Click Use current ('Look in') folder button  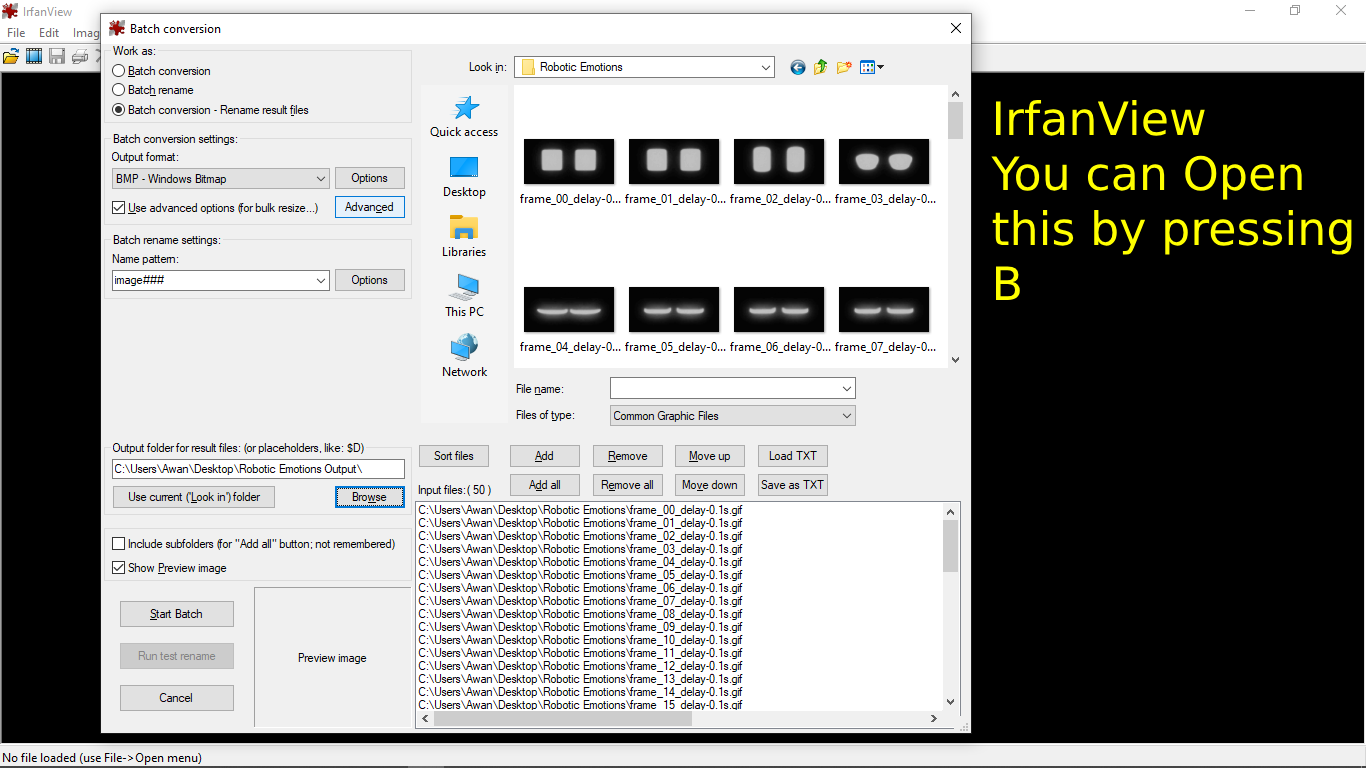pos(194,497)
